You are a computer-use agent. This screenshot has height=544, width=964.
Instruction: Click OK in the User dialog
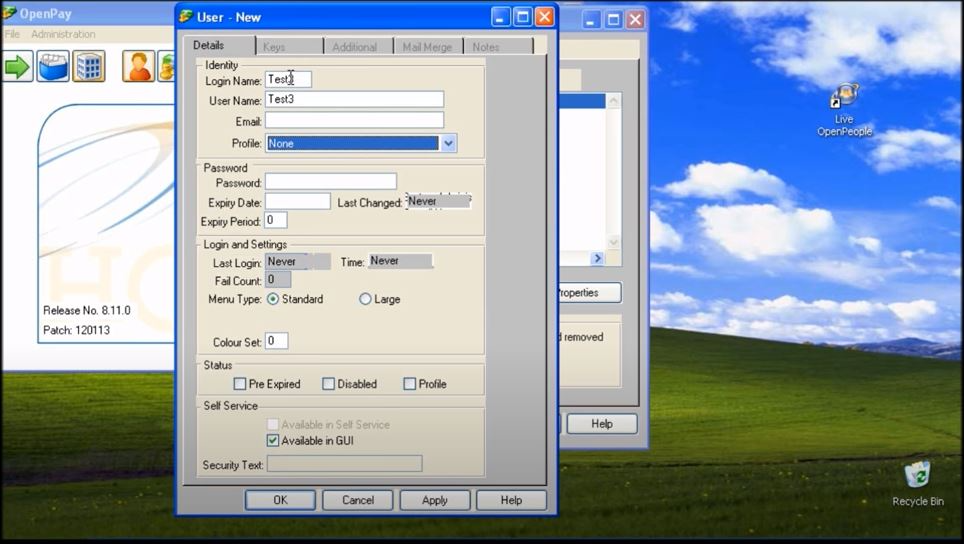coord(280,500)
